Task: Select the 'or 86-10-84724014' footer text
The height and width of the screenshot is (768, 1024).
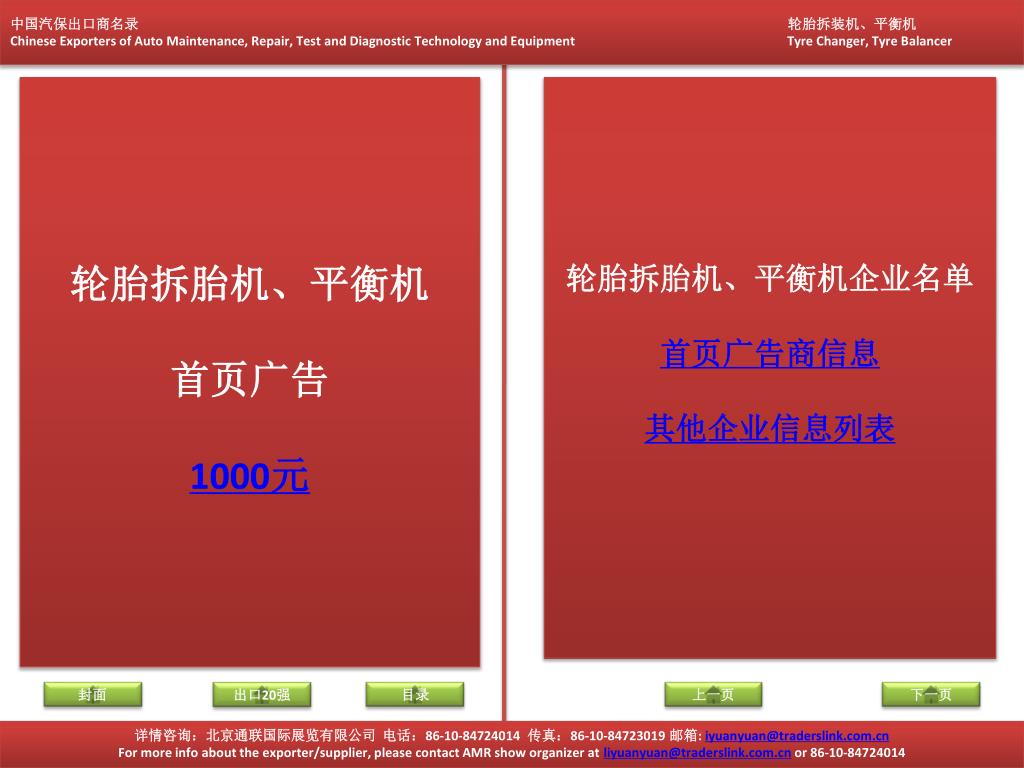Action: point(850,752)
